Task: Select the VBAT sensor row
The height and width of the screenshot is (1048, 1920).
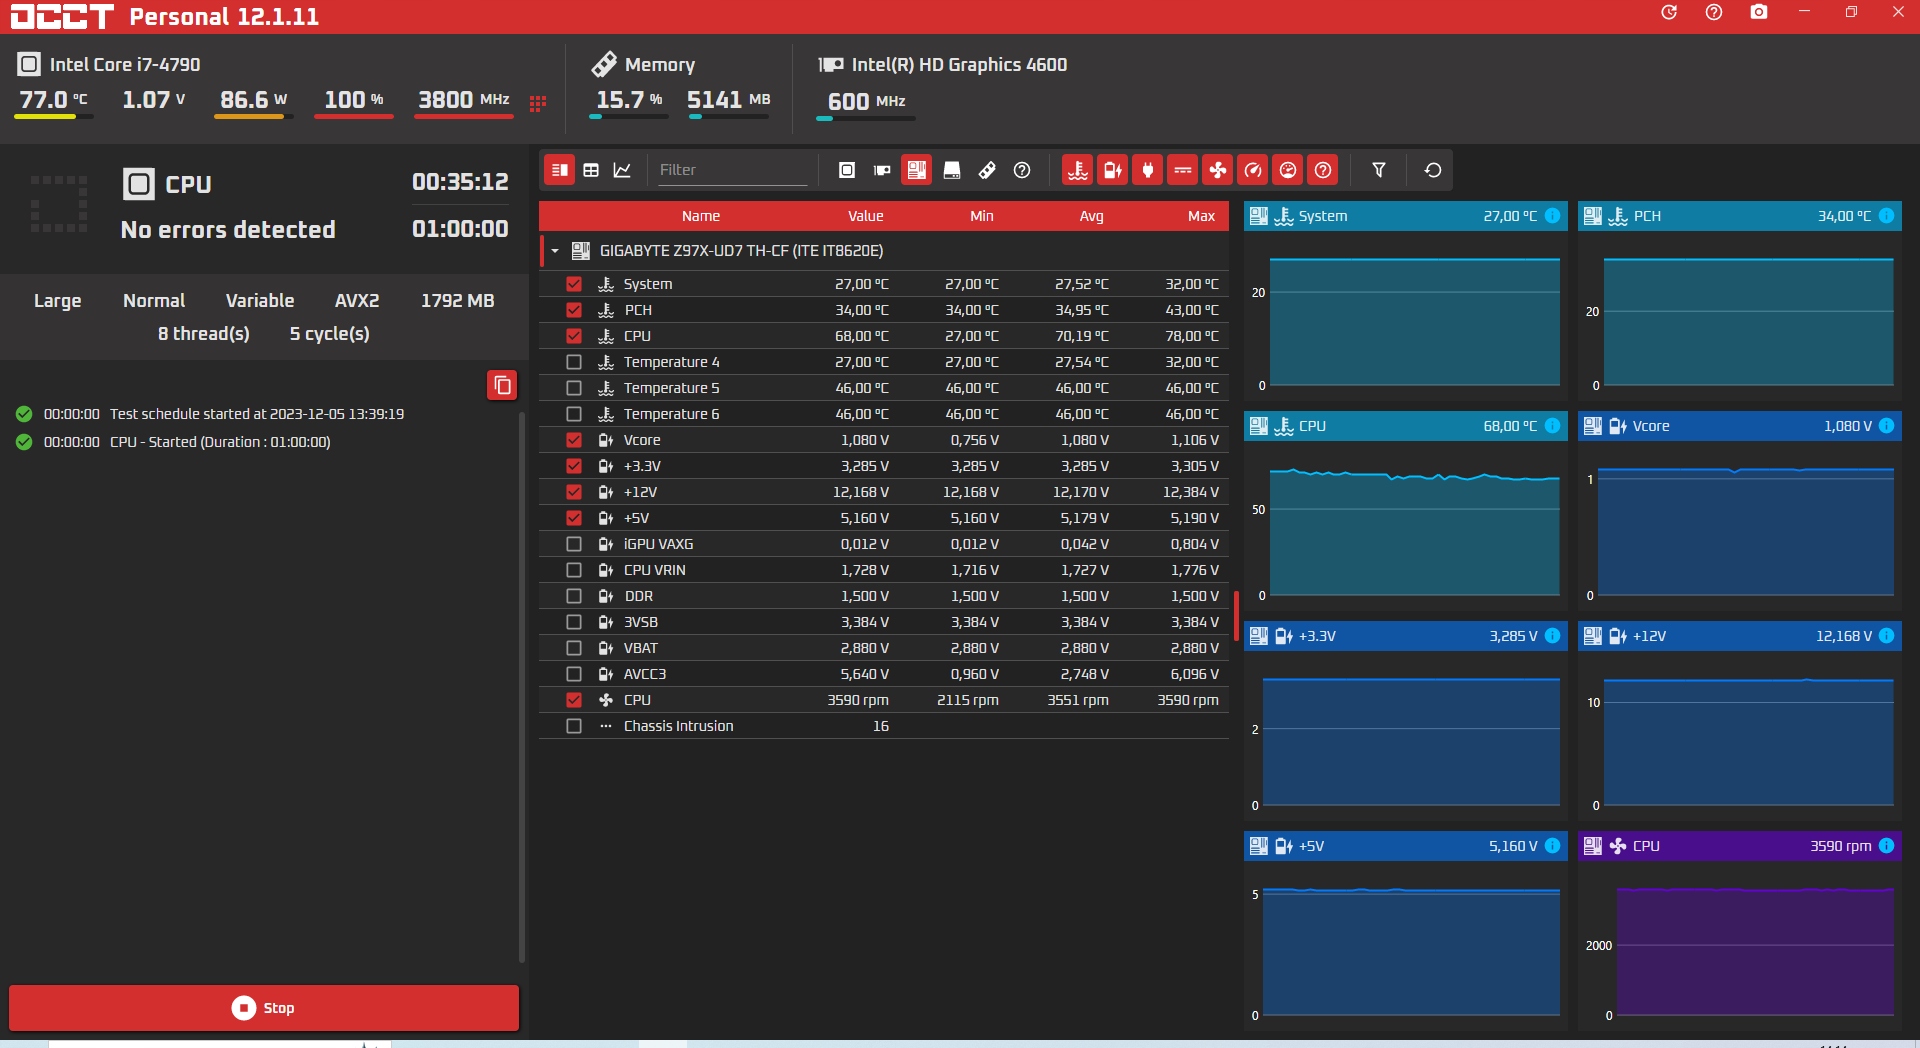Action: click(884, 648)
